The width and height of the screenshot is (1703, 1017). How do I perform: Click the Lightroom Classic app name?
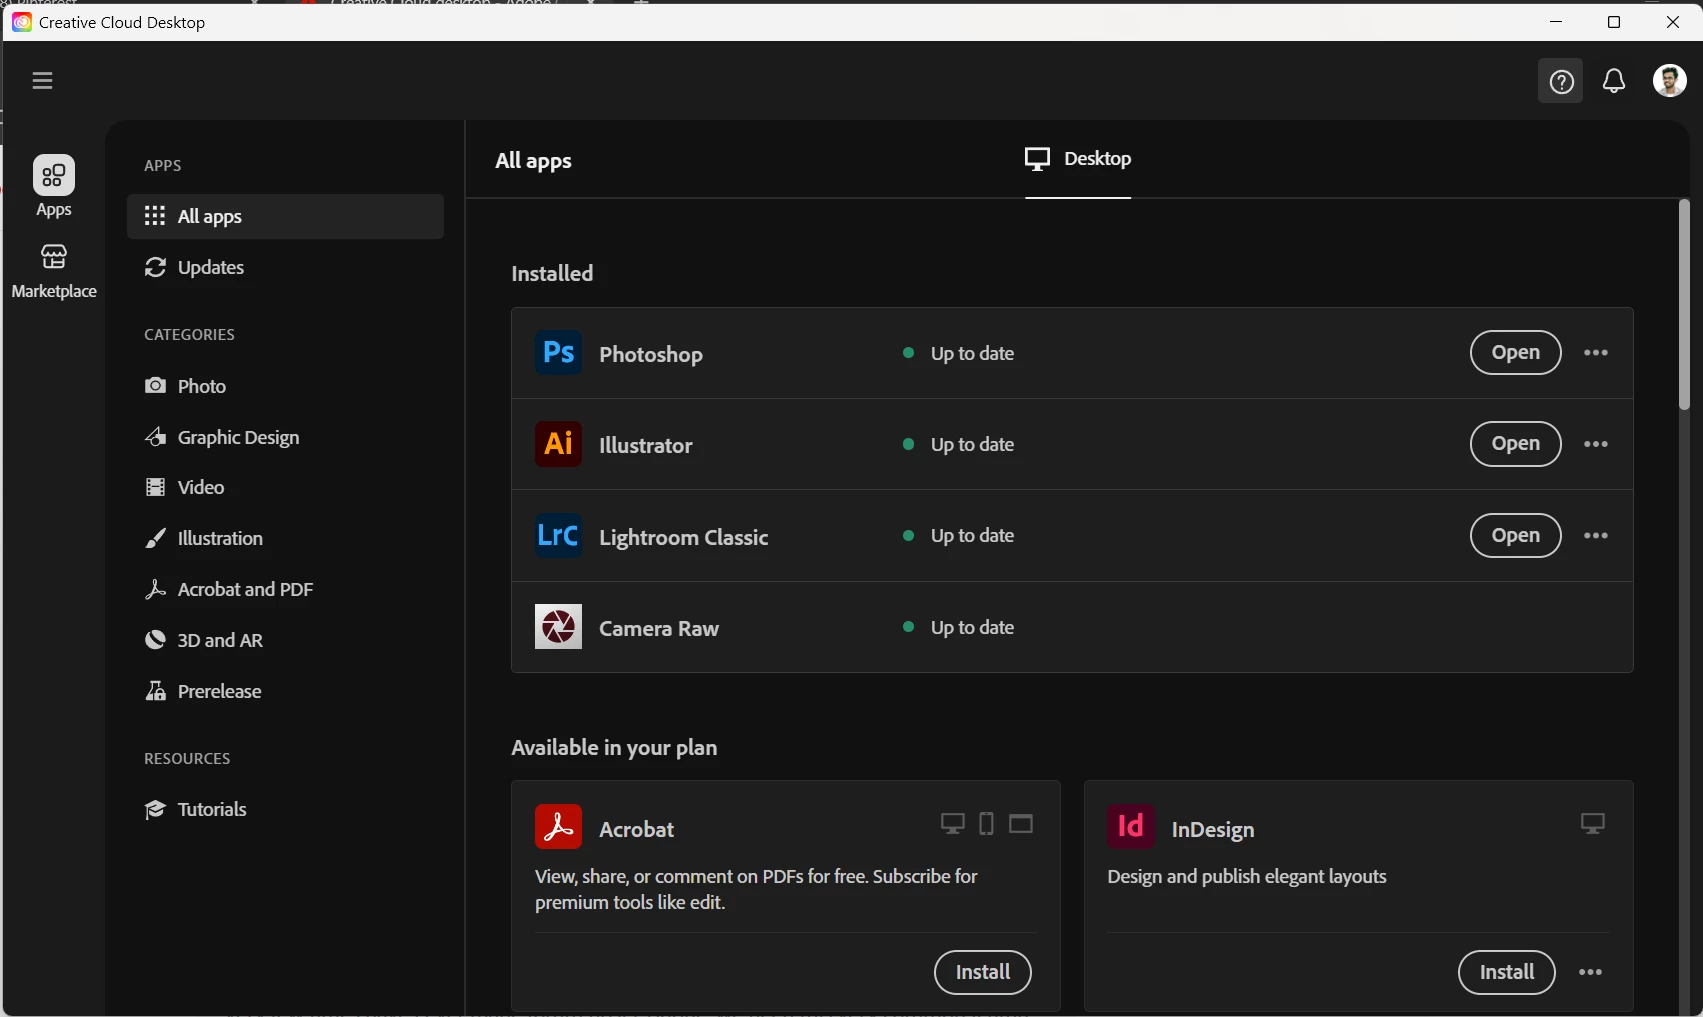pos(684,538)
